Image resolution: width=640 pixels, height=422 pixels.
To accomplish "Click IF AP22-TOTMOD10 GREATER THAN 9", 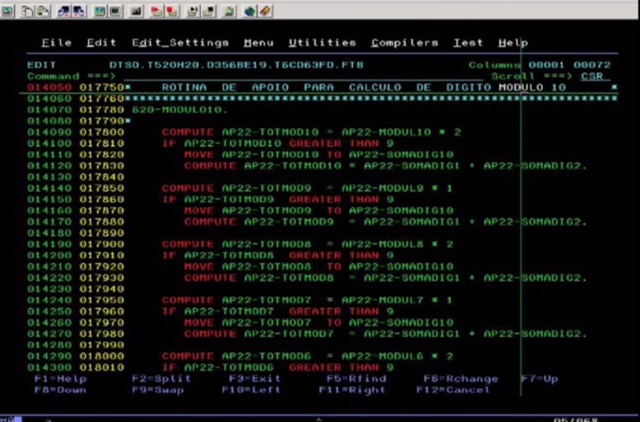I will pos(278,144).
